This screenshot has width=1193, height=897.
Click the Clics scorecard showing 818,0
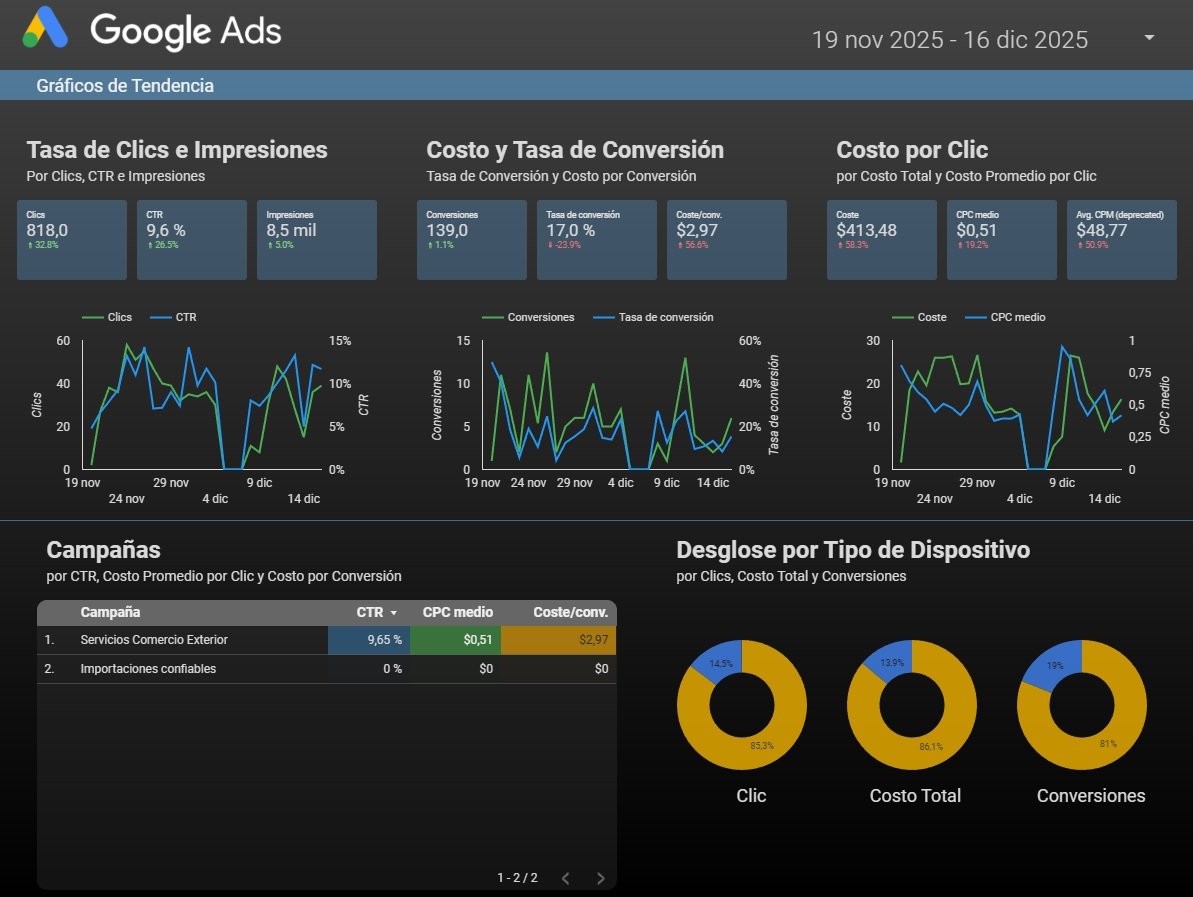(x=72, y=239)
